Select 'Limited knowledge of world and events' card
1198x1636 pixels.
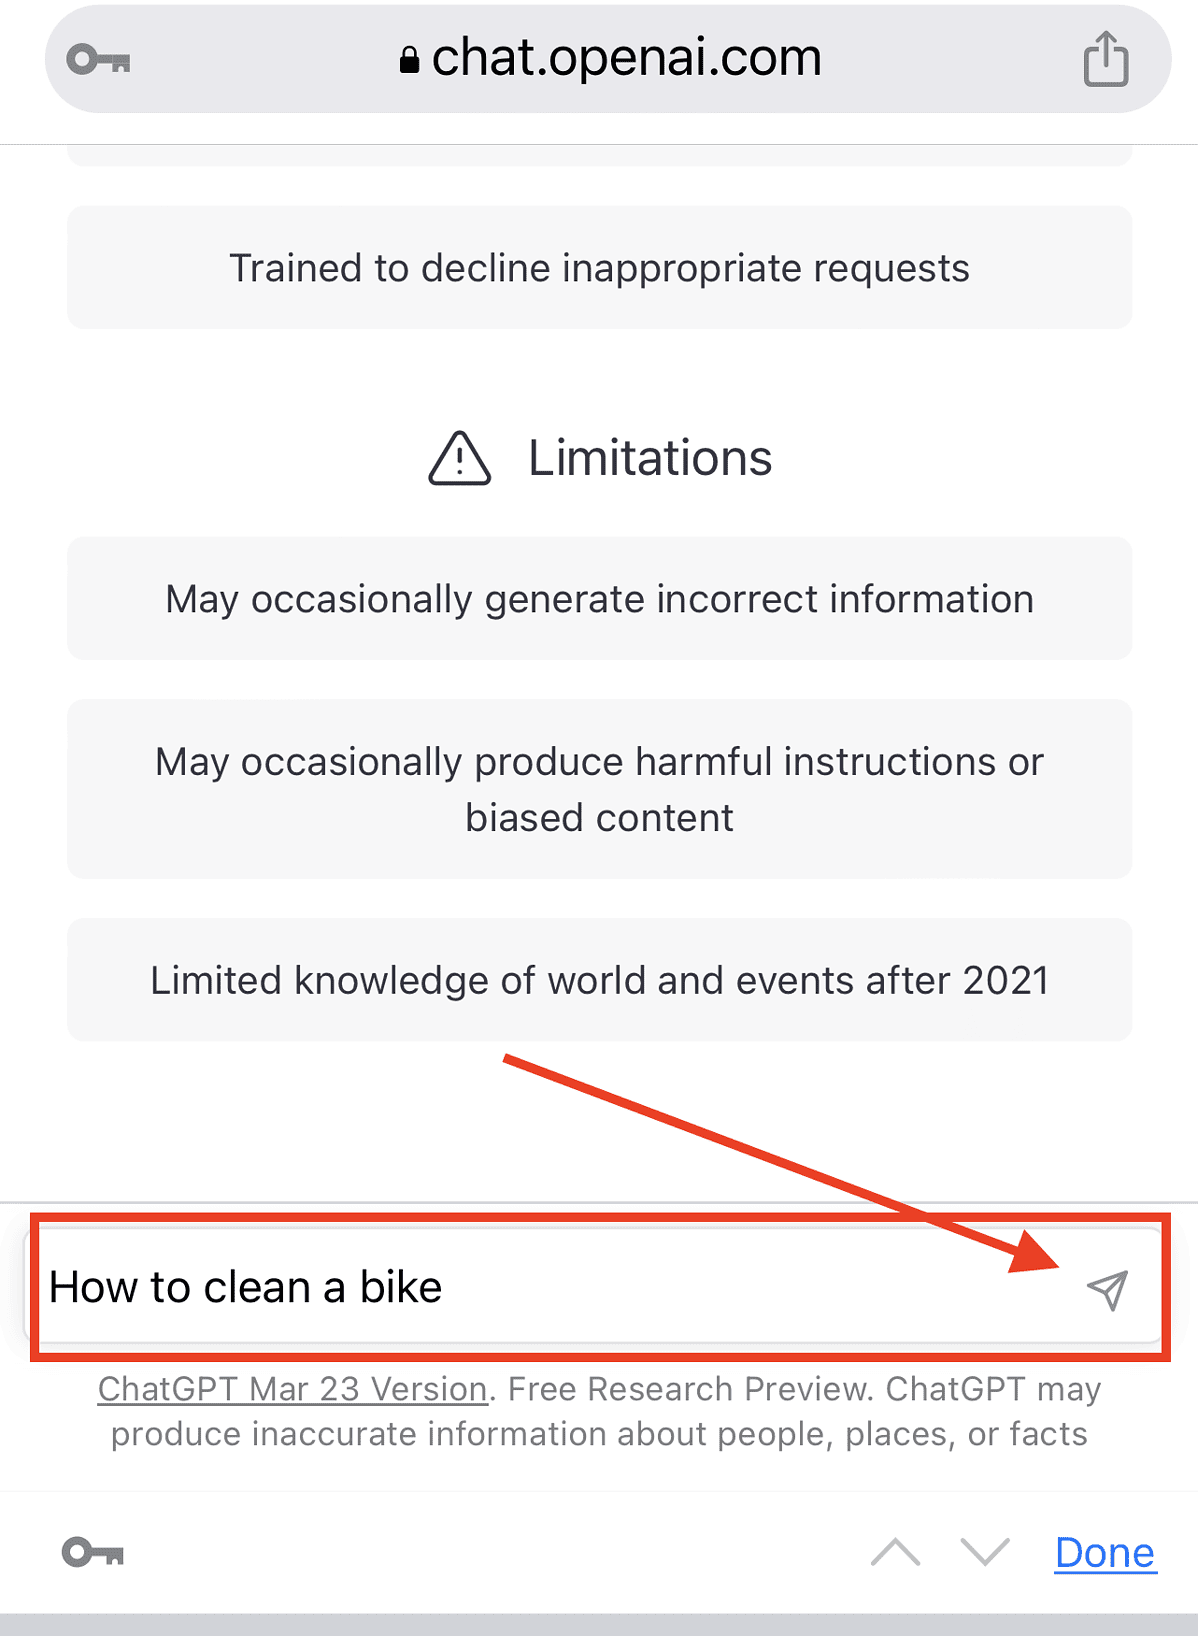coord(599,980)
